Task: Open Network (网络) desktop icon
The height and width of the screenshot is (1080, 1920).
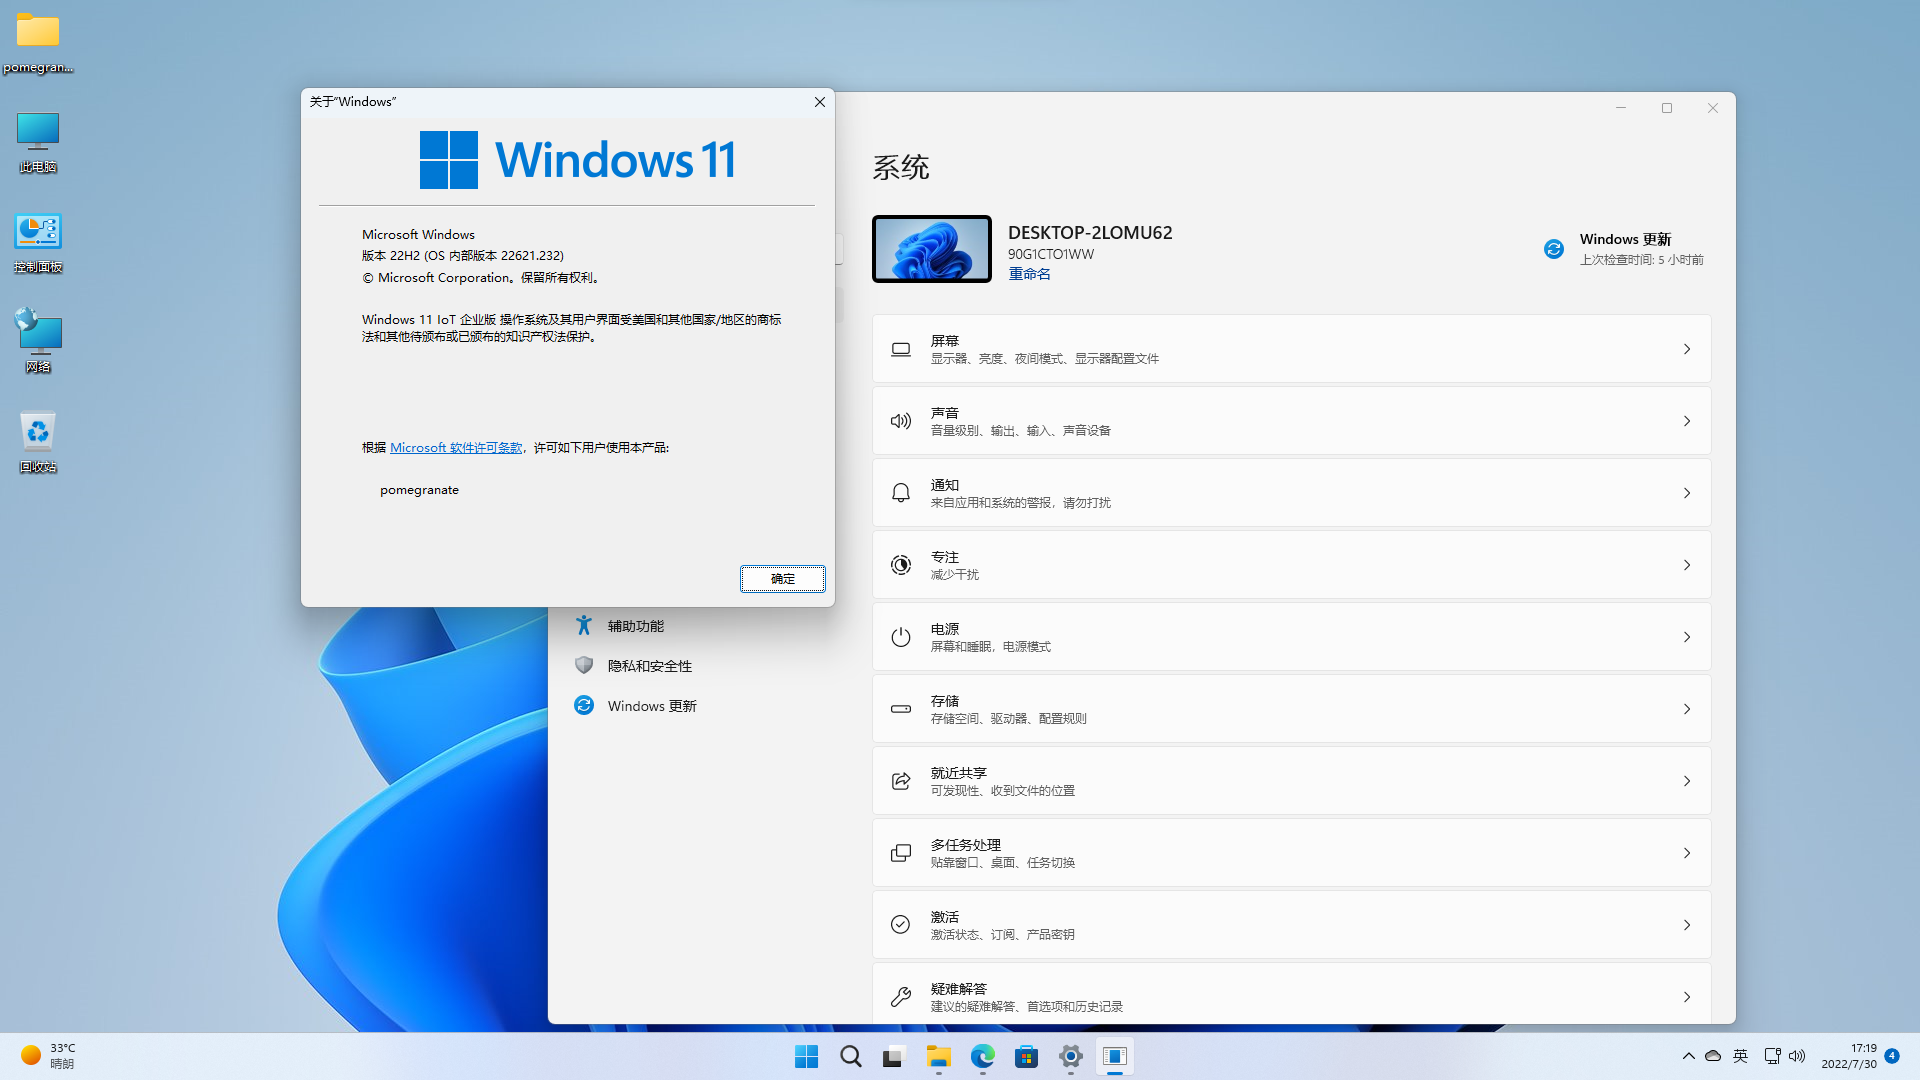Action: pyautogui.click(x=38, y=342)
